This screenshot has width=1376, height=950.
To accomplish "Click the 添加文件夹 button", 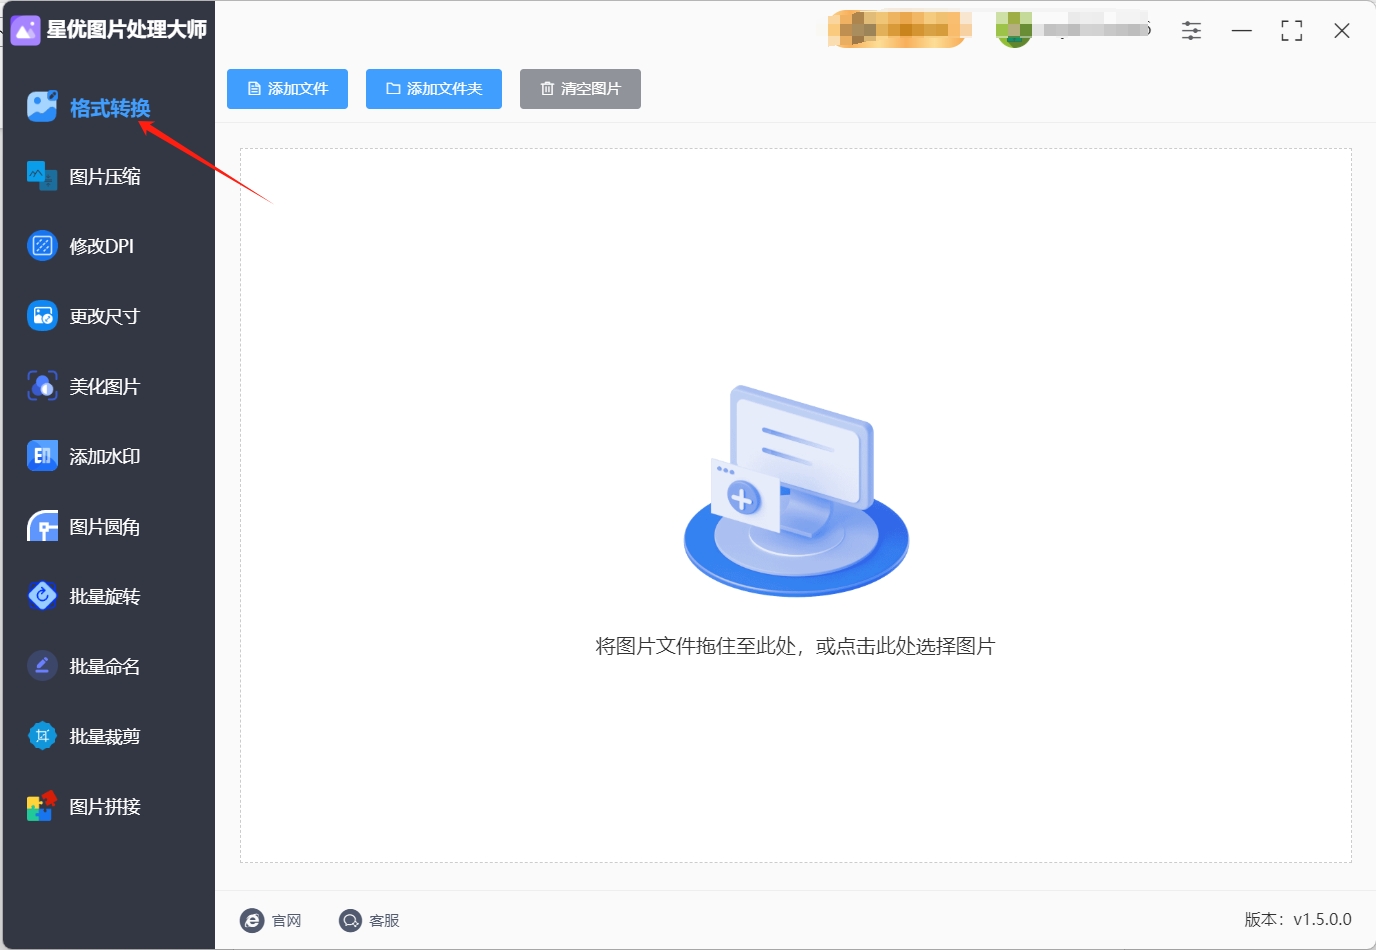I will 434,89.
